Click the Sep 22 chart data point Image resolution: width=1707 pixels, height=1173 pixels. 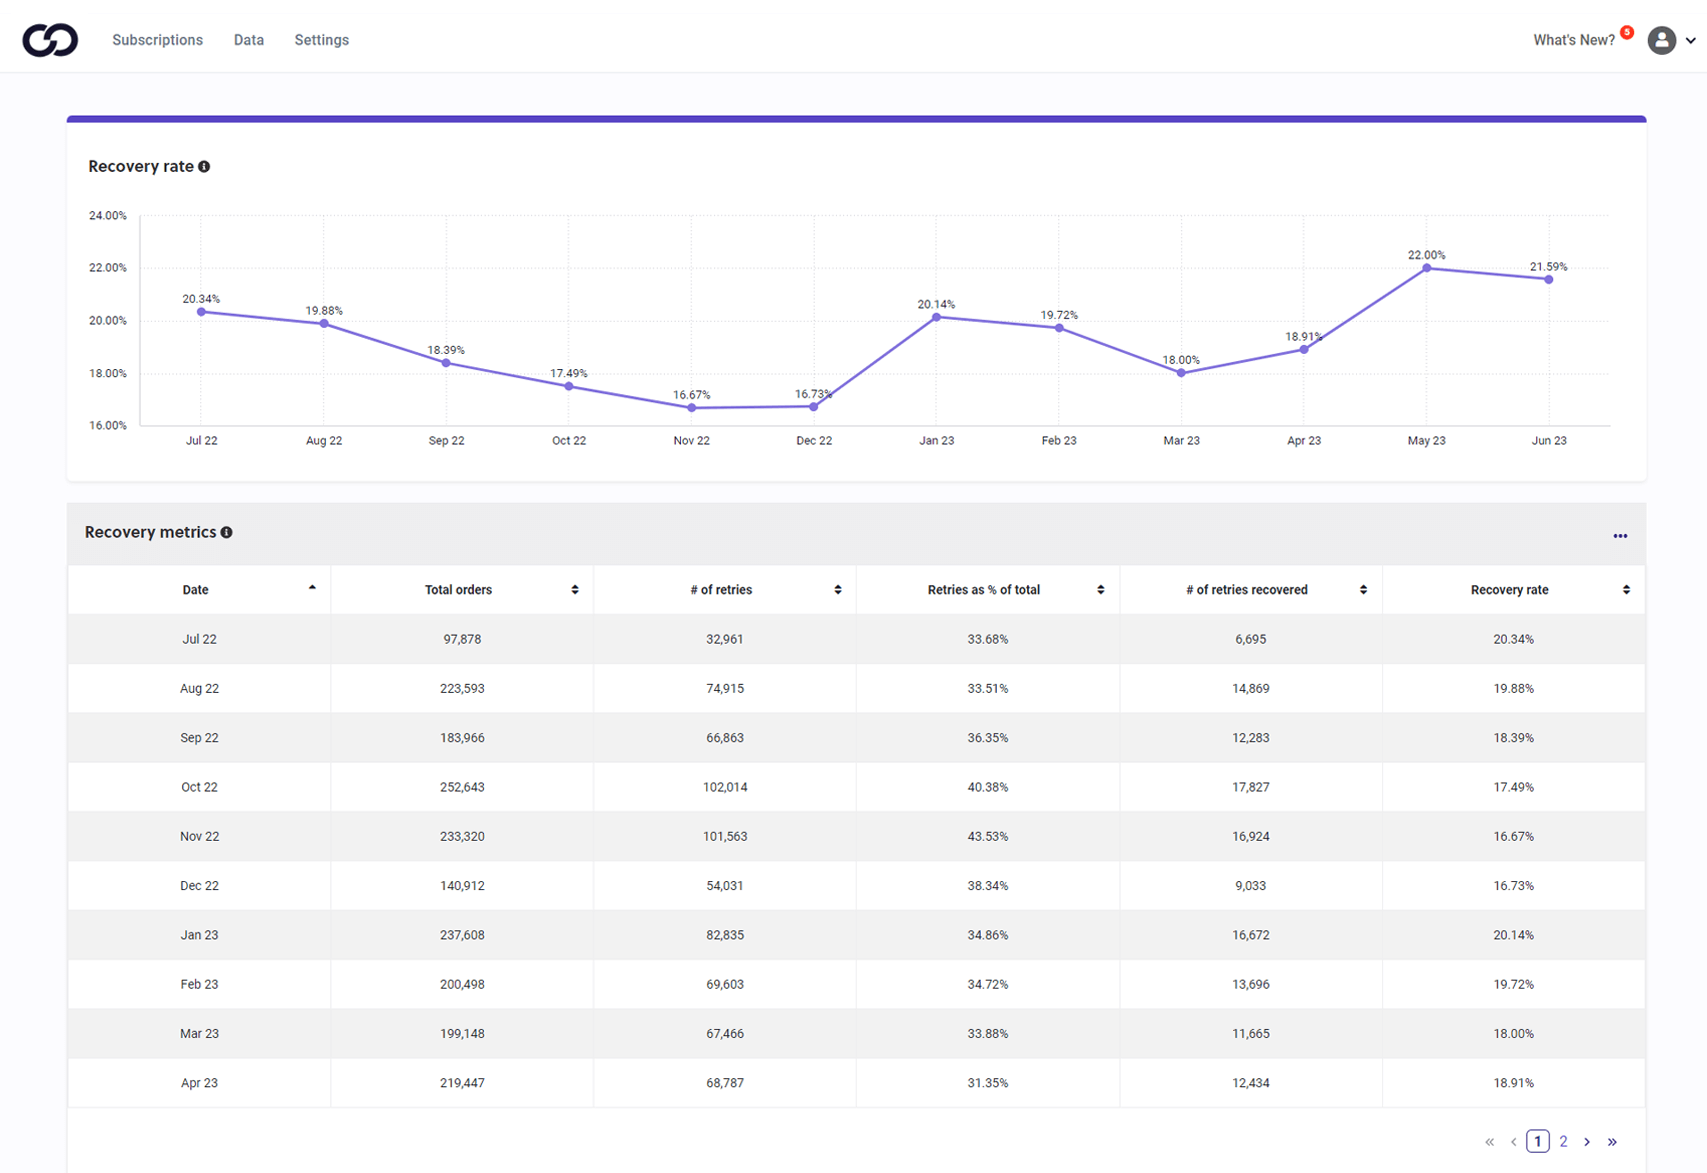pyautogui.click(x=446, y=363)
